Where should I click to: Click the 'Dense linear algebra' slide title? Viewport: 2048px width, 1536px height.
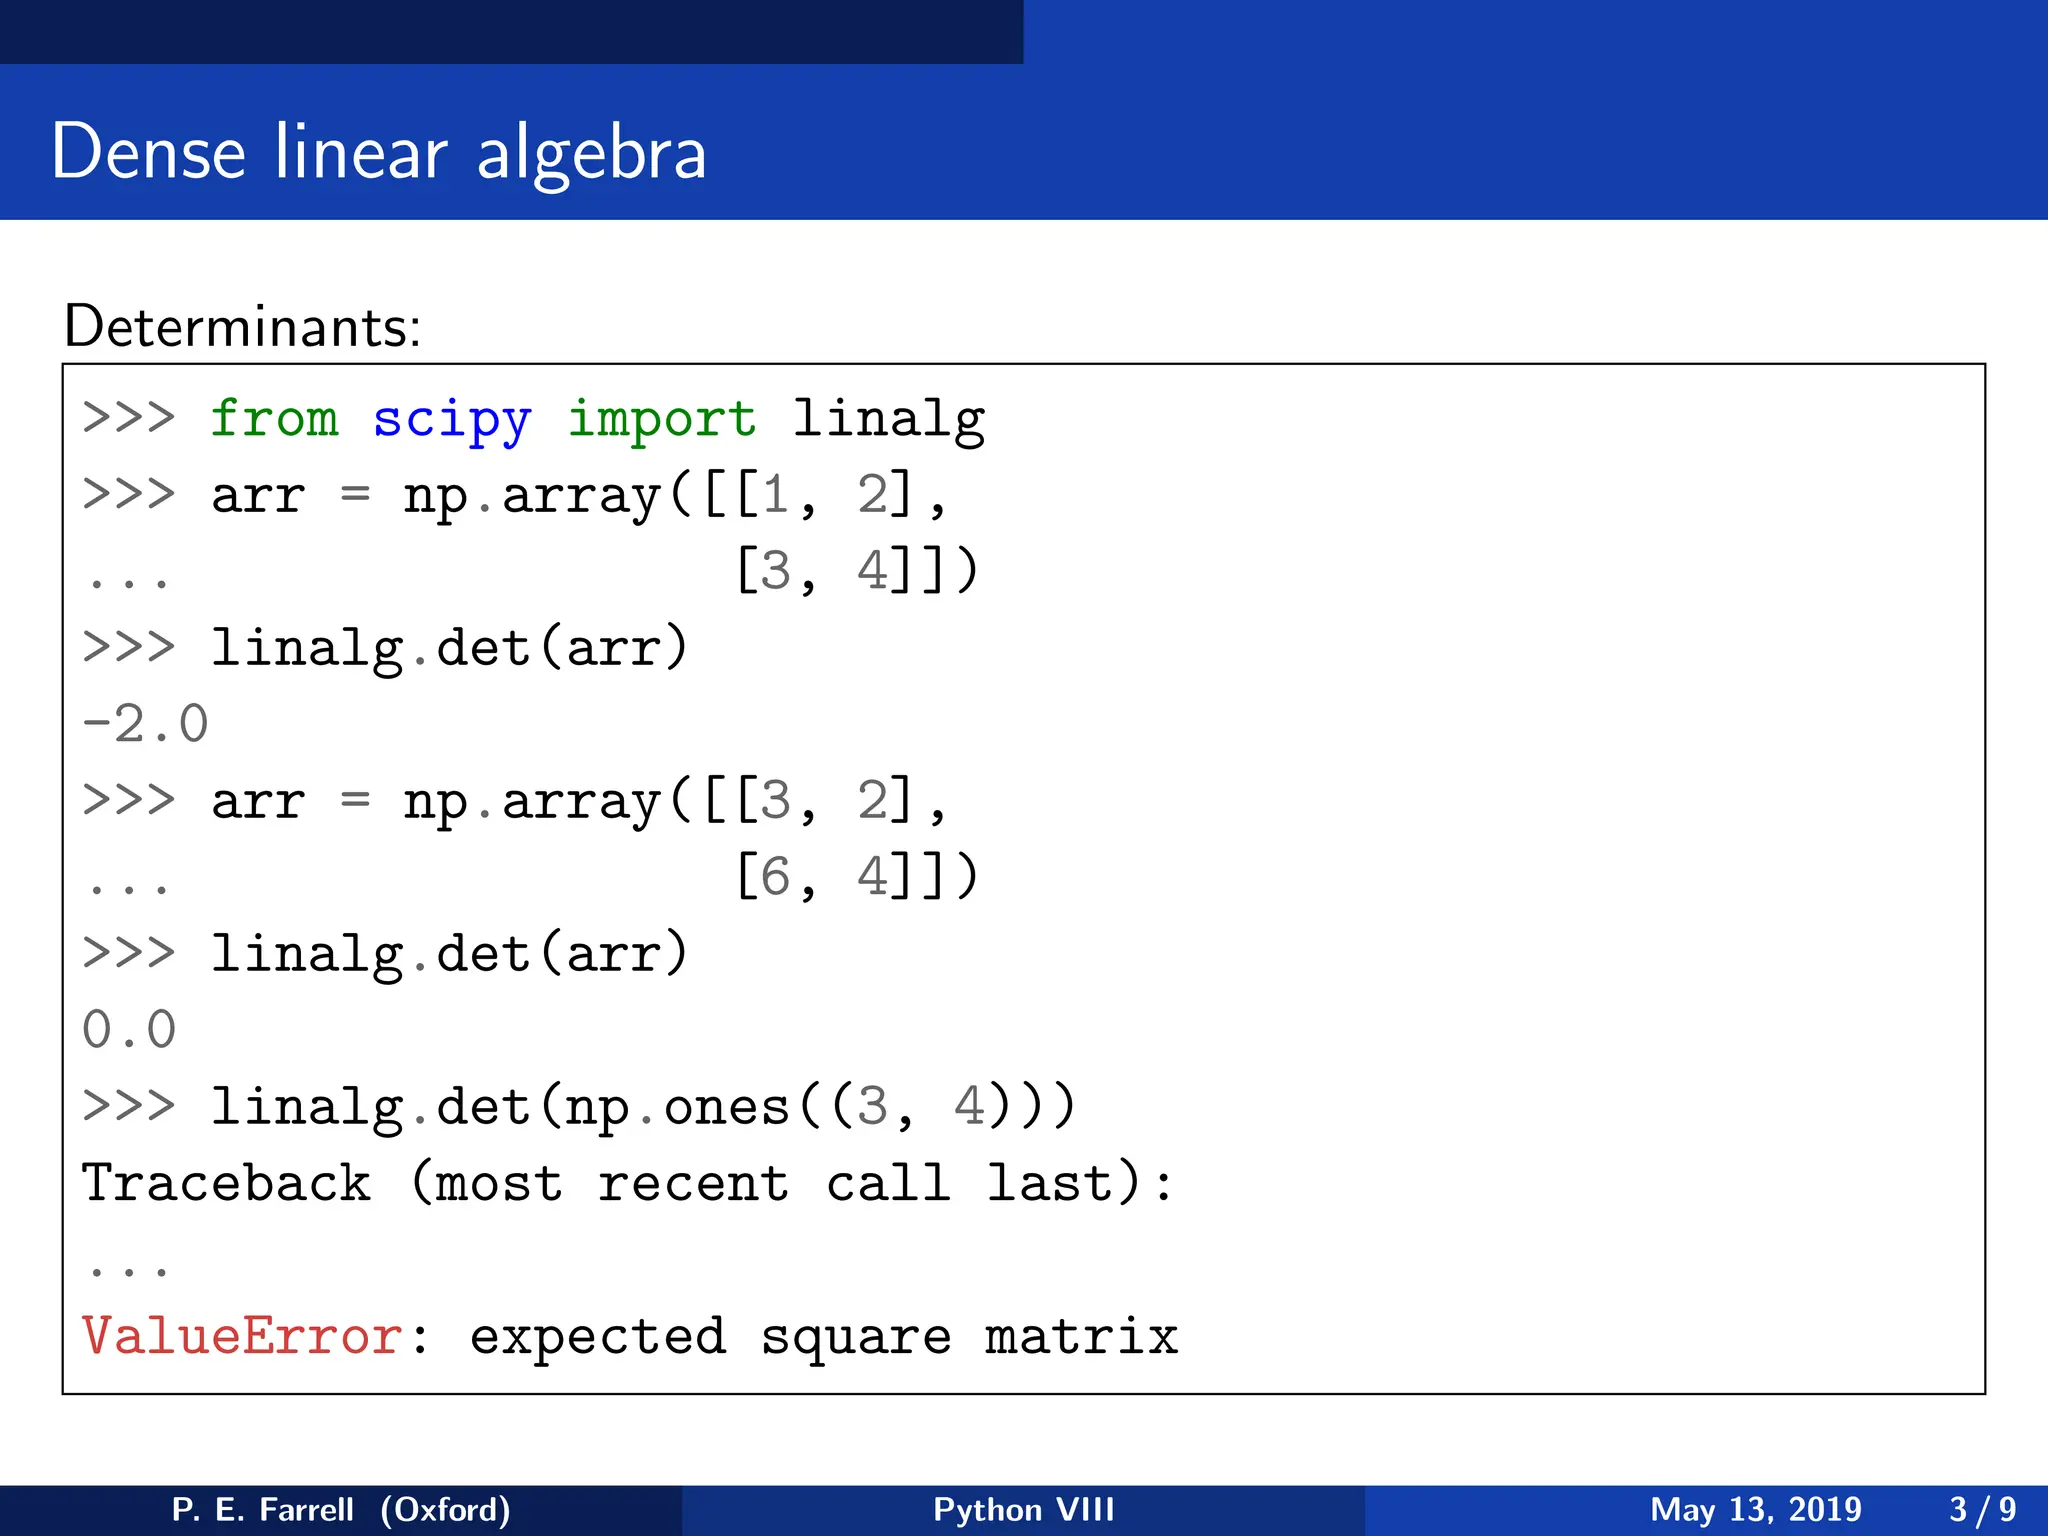pyautogui.click(x=379, y=153)
